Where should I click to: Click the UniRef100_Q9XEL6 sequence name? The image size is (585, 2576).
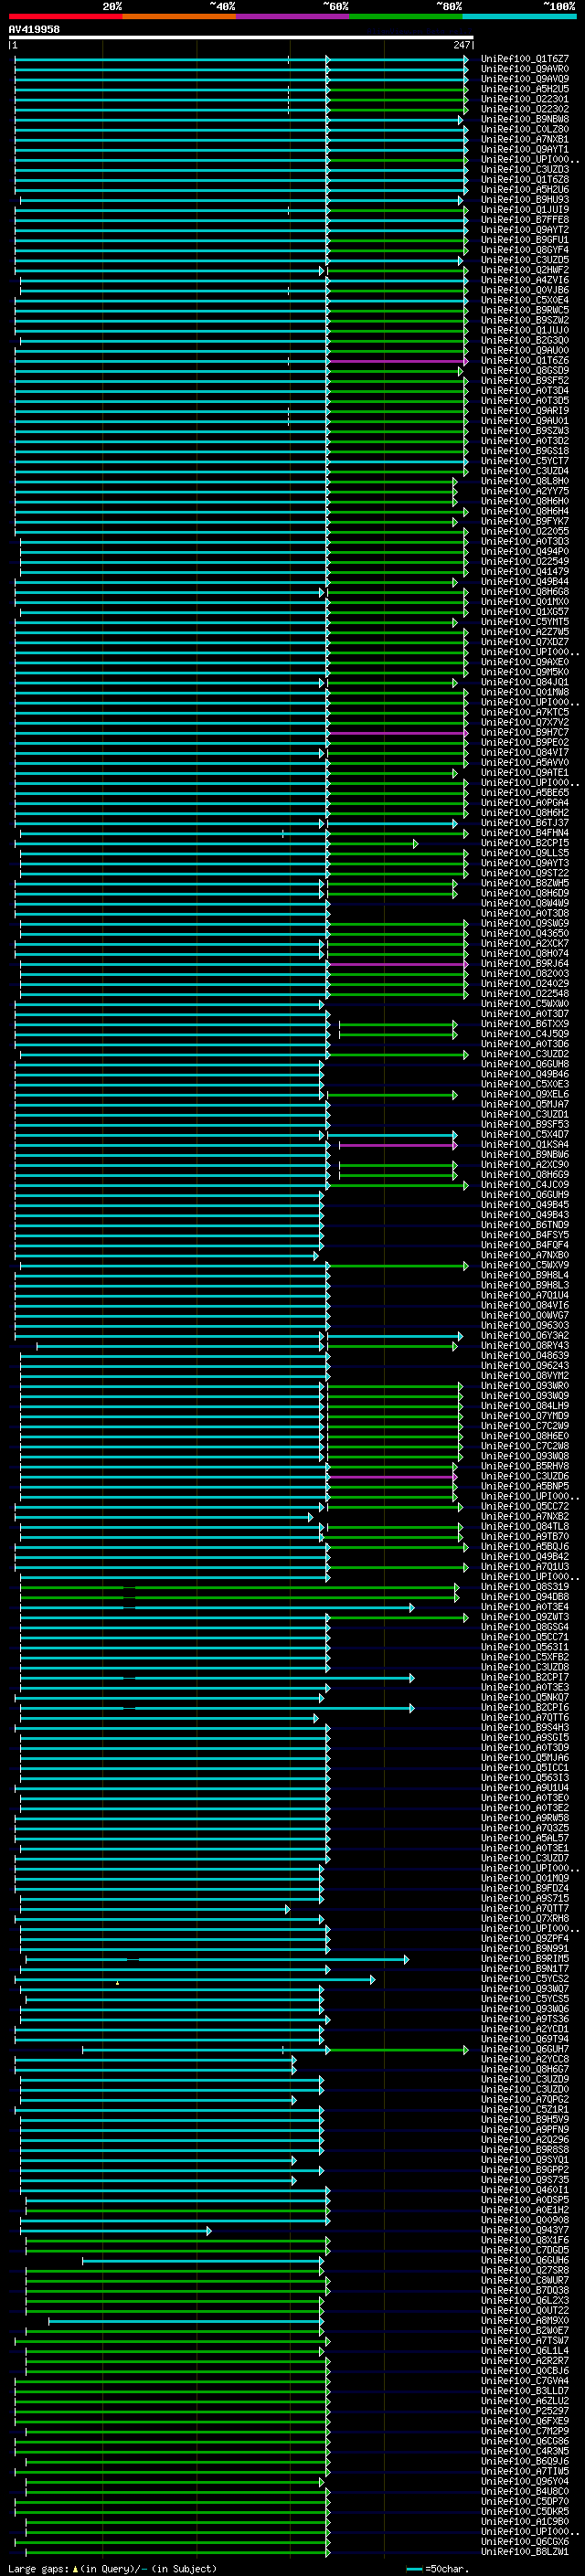pyautogui.click(x=524, y=1094)
